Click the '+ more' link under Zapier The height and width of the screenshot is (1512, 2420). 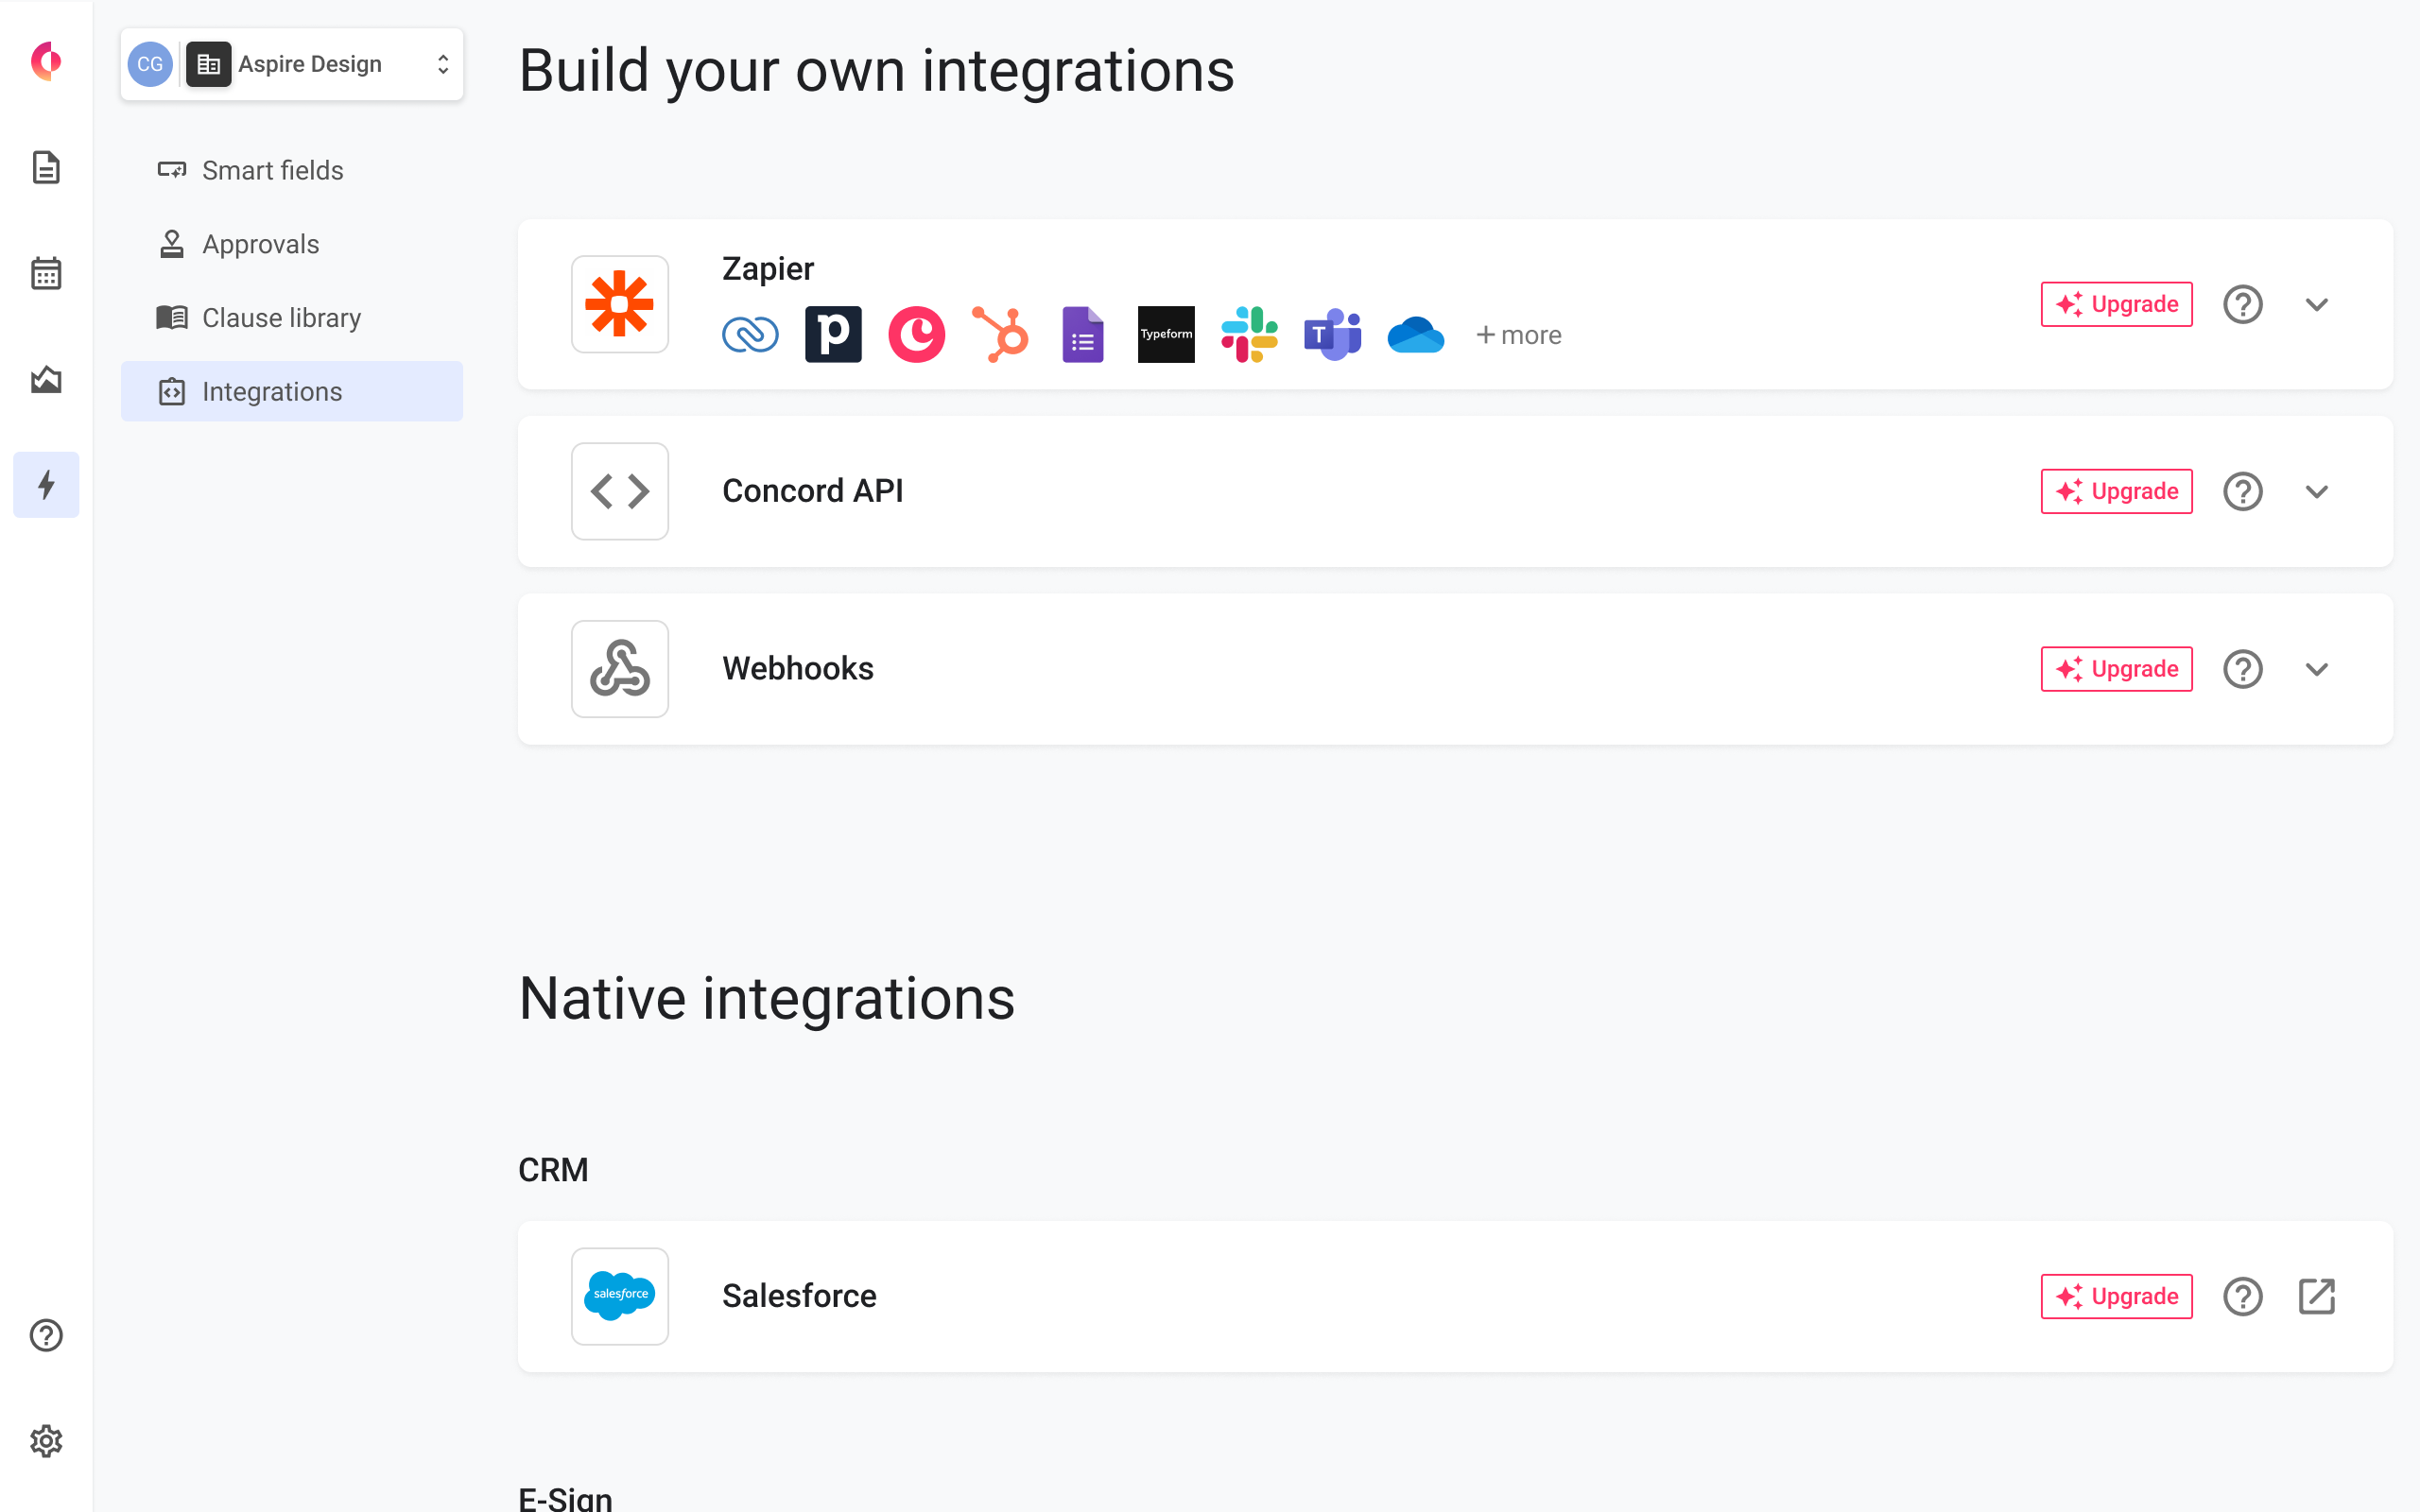point(1518,335)
